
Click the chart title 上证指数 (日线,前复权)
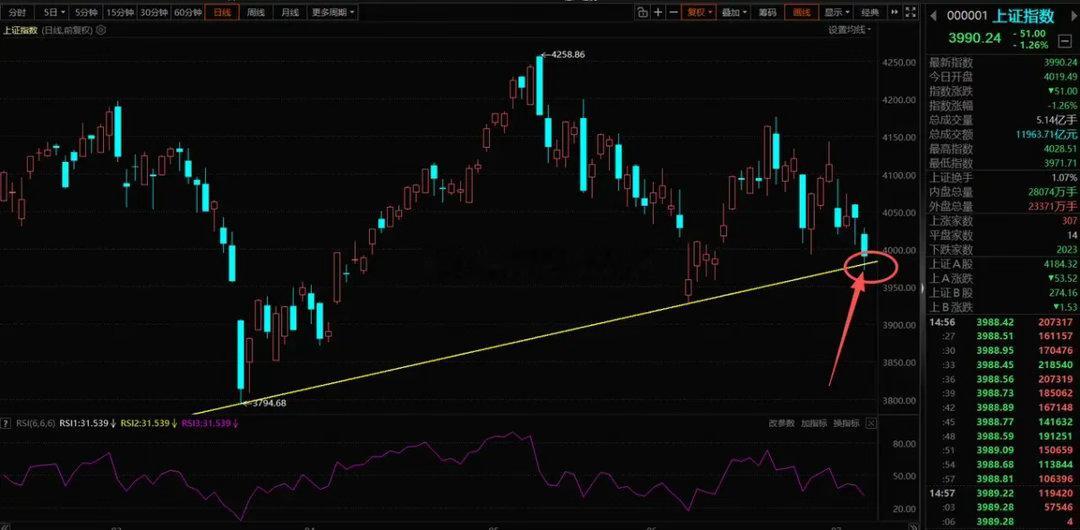(x=48, y=30)
